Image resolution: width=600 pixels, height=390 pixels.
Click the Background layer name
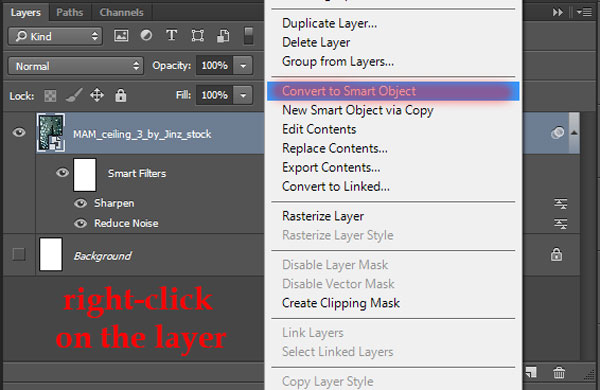[x=103, y=256]
